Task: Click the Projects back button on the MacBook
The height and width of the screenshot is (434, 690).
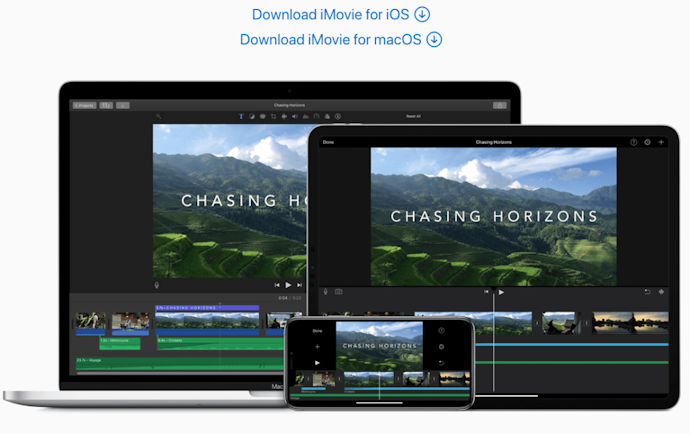Action: click(84, 105)
